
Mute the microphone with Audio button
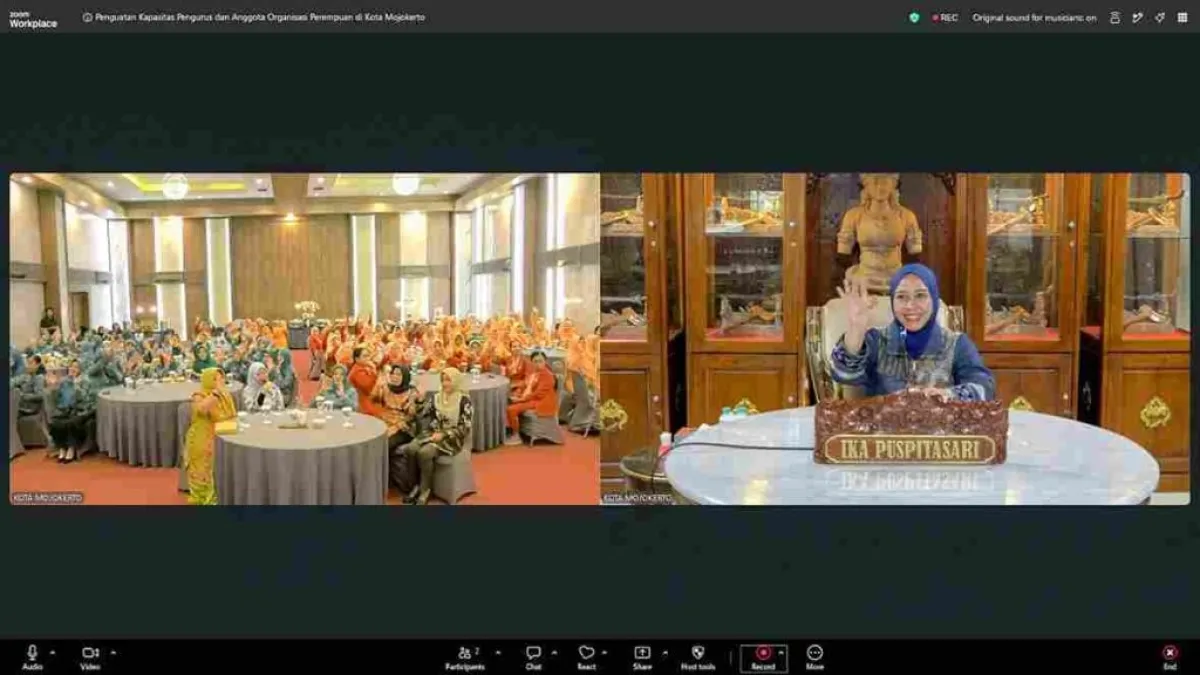tap(32, 657)
